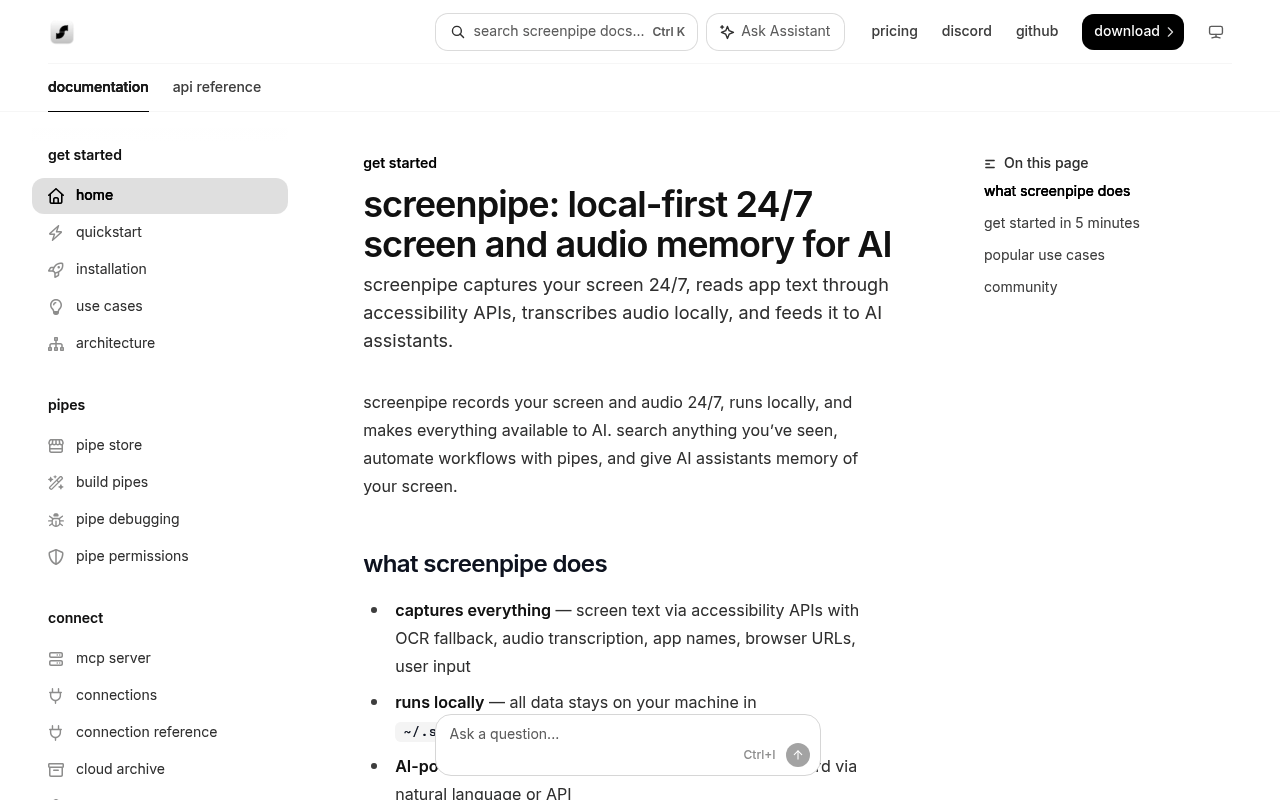Click the pipe store storefront icon
The width and height of the screenshot is (1280, 800).
coord(56,446)
